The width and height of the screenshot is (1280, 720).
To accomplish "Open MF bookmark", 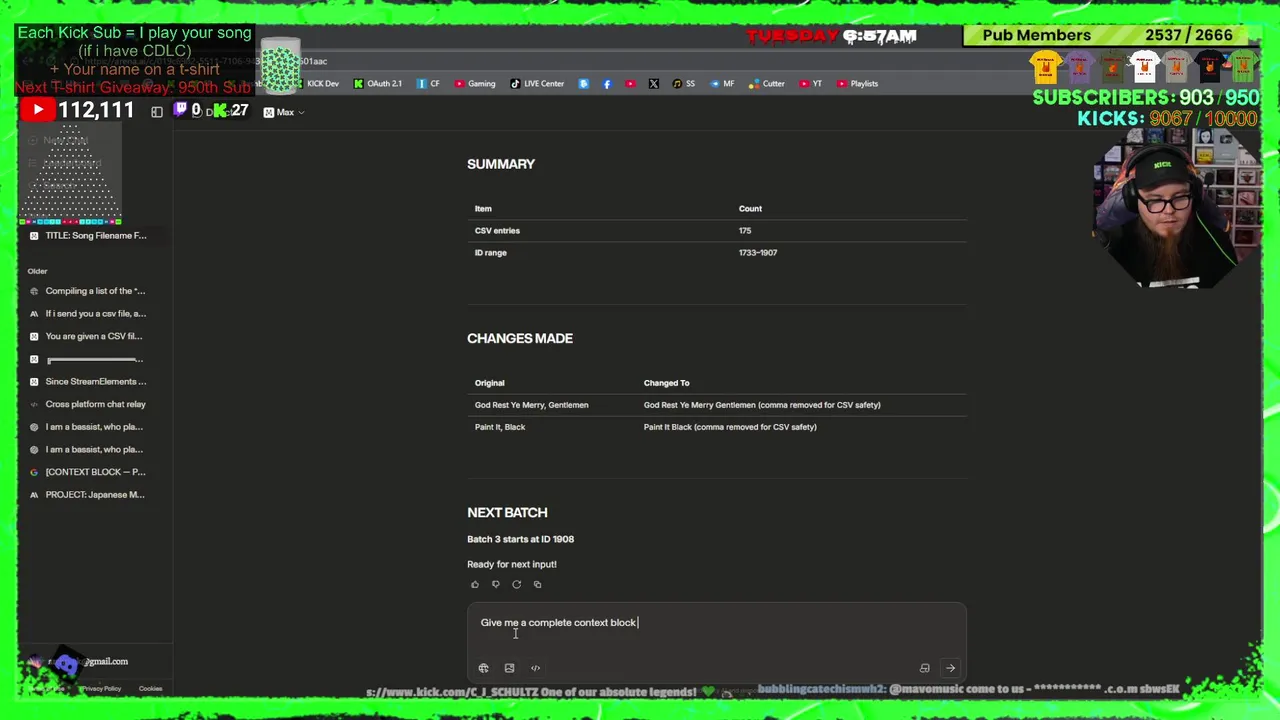I will (722, 84).
